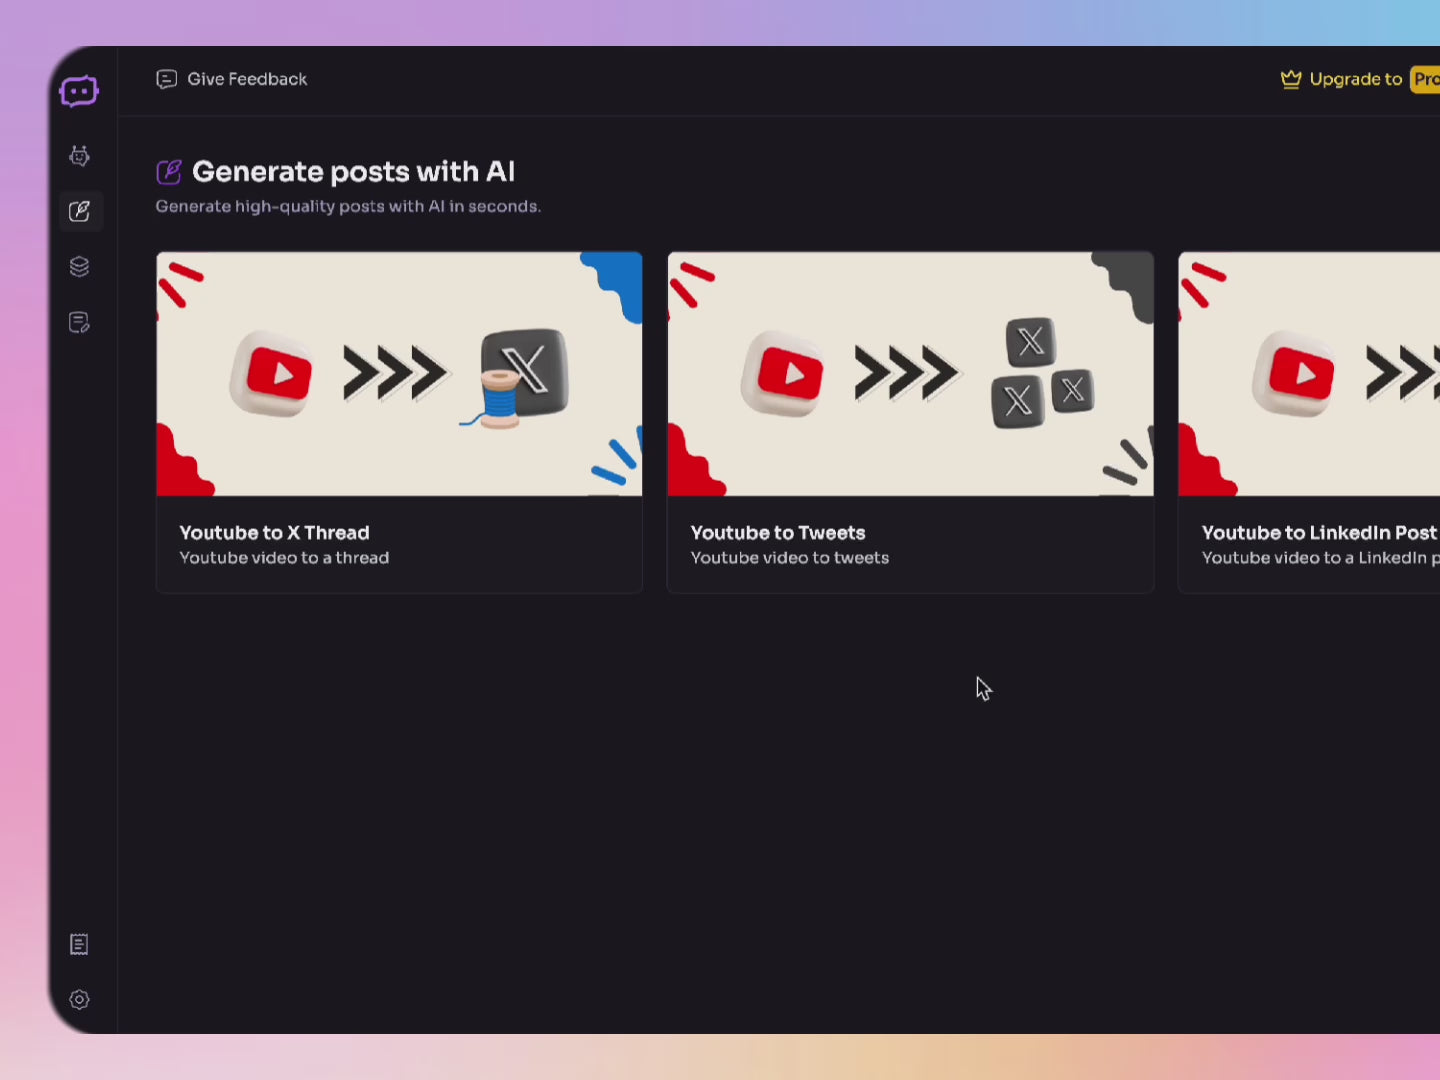Image resolution: width=1440 pixels, height=1080 pixels.
Task: Select the 'Youtube to LinkedIn Post' title
Action: click(1318, 533)
